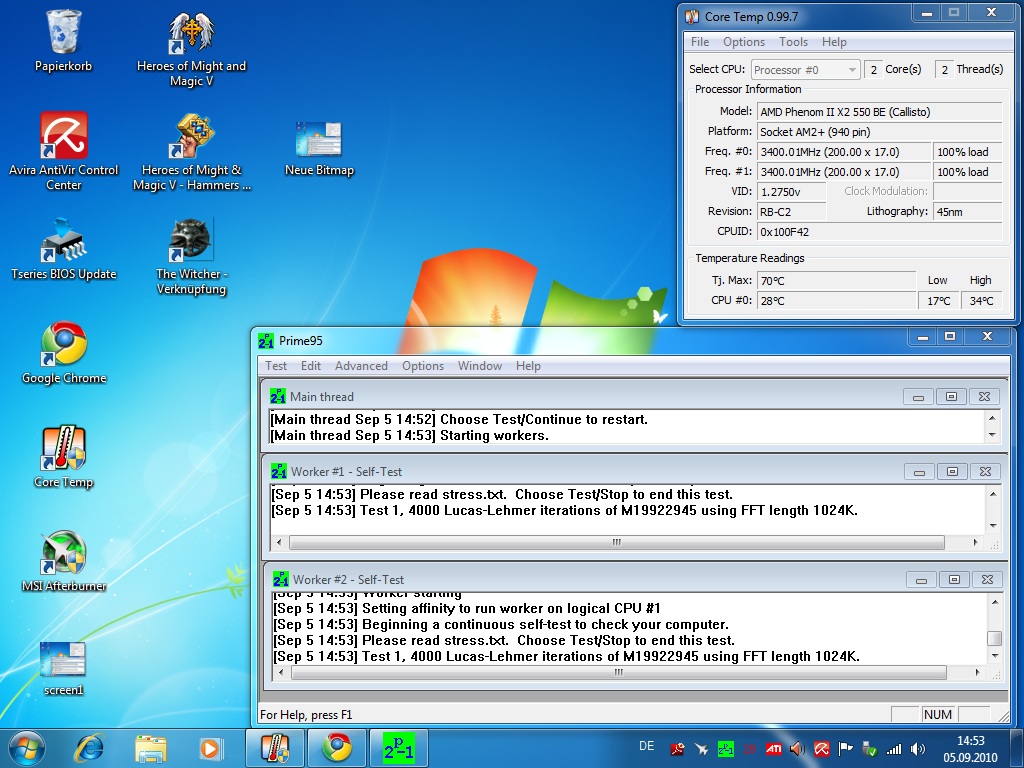
Task: Open the Select CPU dropdown in Core Temp
Action: (x=805, y=69)
